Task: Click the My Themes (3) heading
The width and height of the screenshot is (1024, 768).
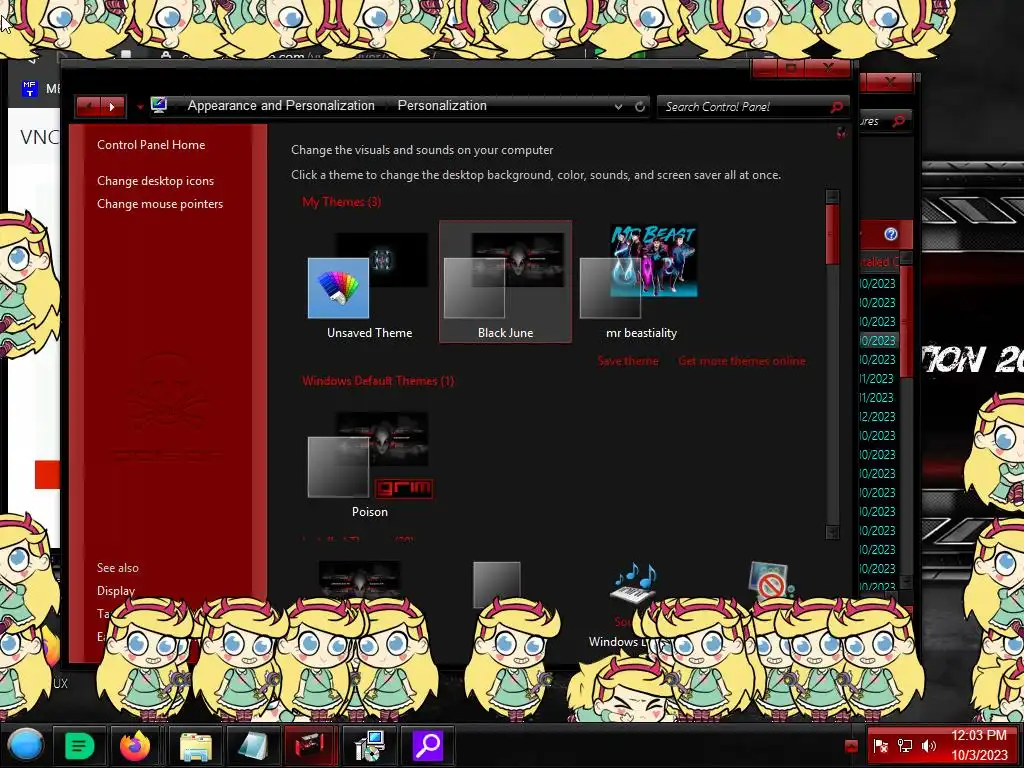Action: pos(342,202)
